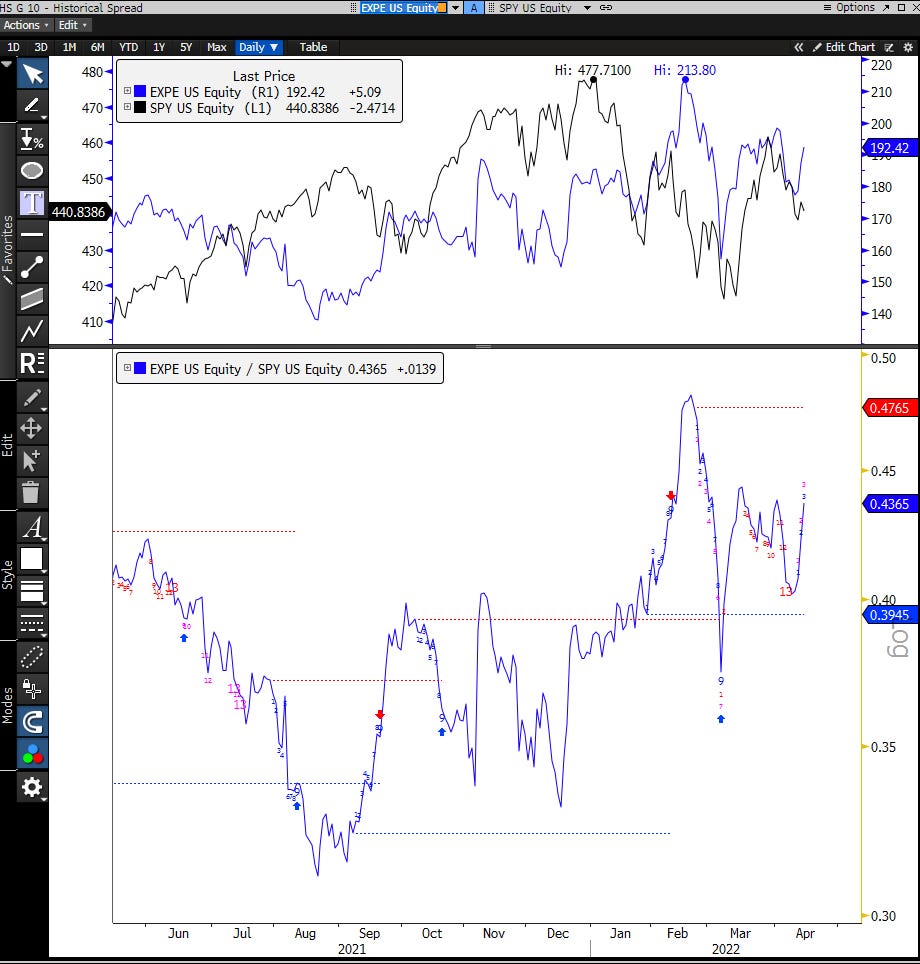Image resolution: width=920 pixels, height=964 pixels.
Task: Open the font style A tool
Action: tap(32, 527)
